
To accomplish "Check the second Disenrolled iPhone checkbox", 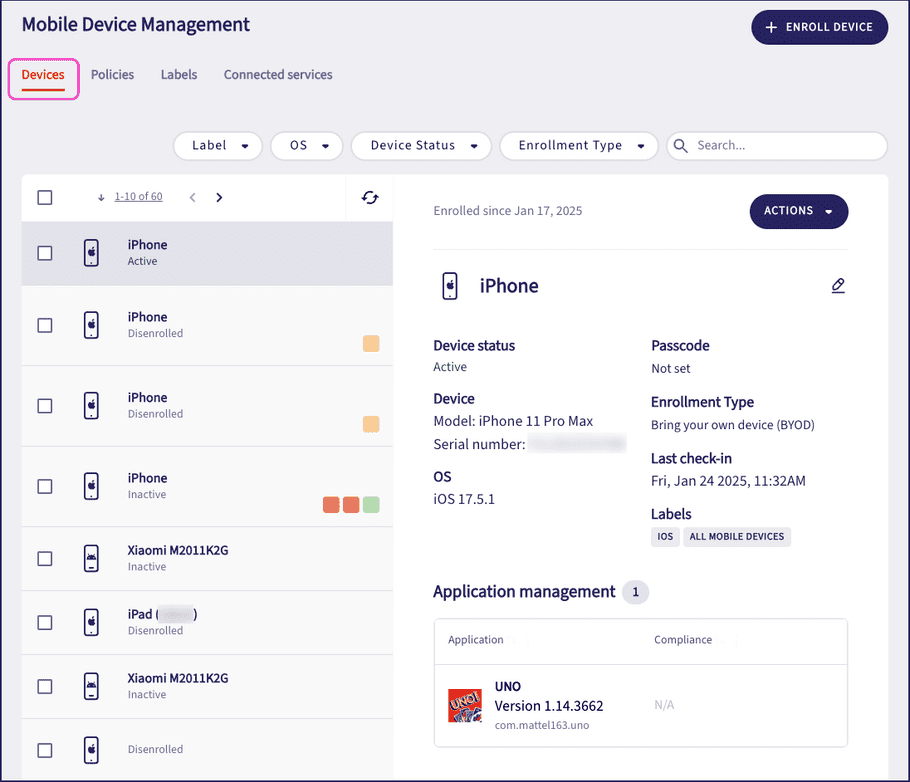I will [45, 406].
